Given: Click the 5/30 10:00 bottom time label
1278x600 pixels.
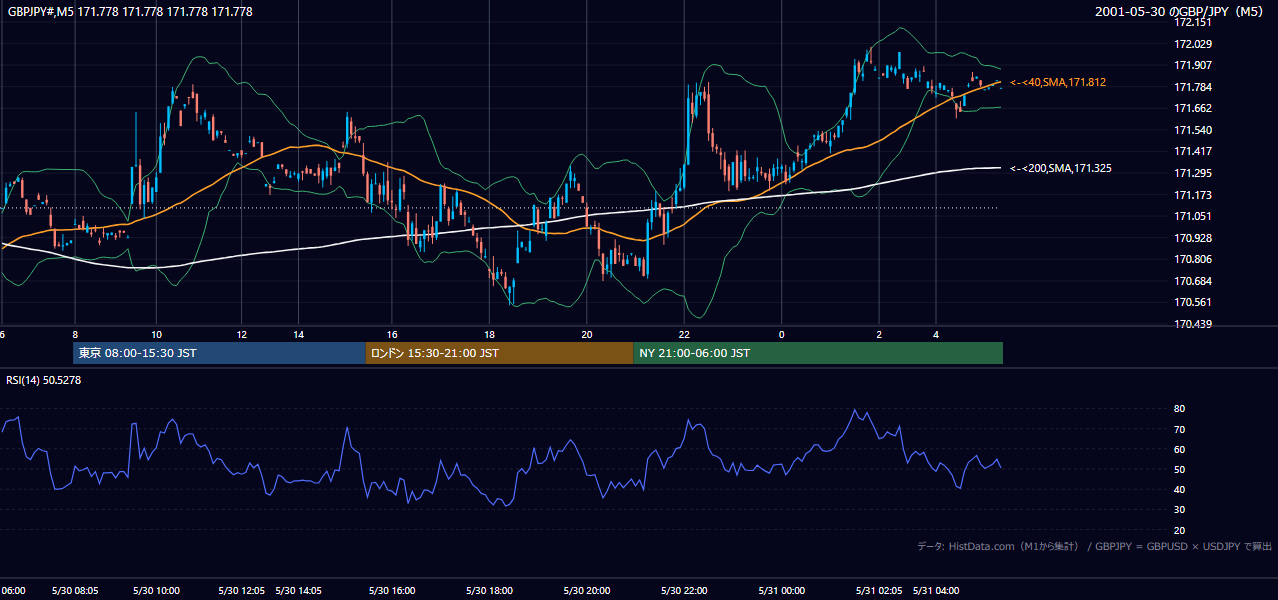Looking at the screenshot, I should click(157, 591).
